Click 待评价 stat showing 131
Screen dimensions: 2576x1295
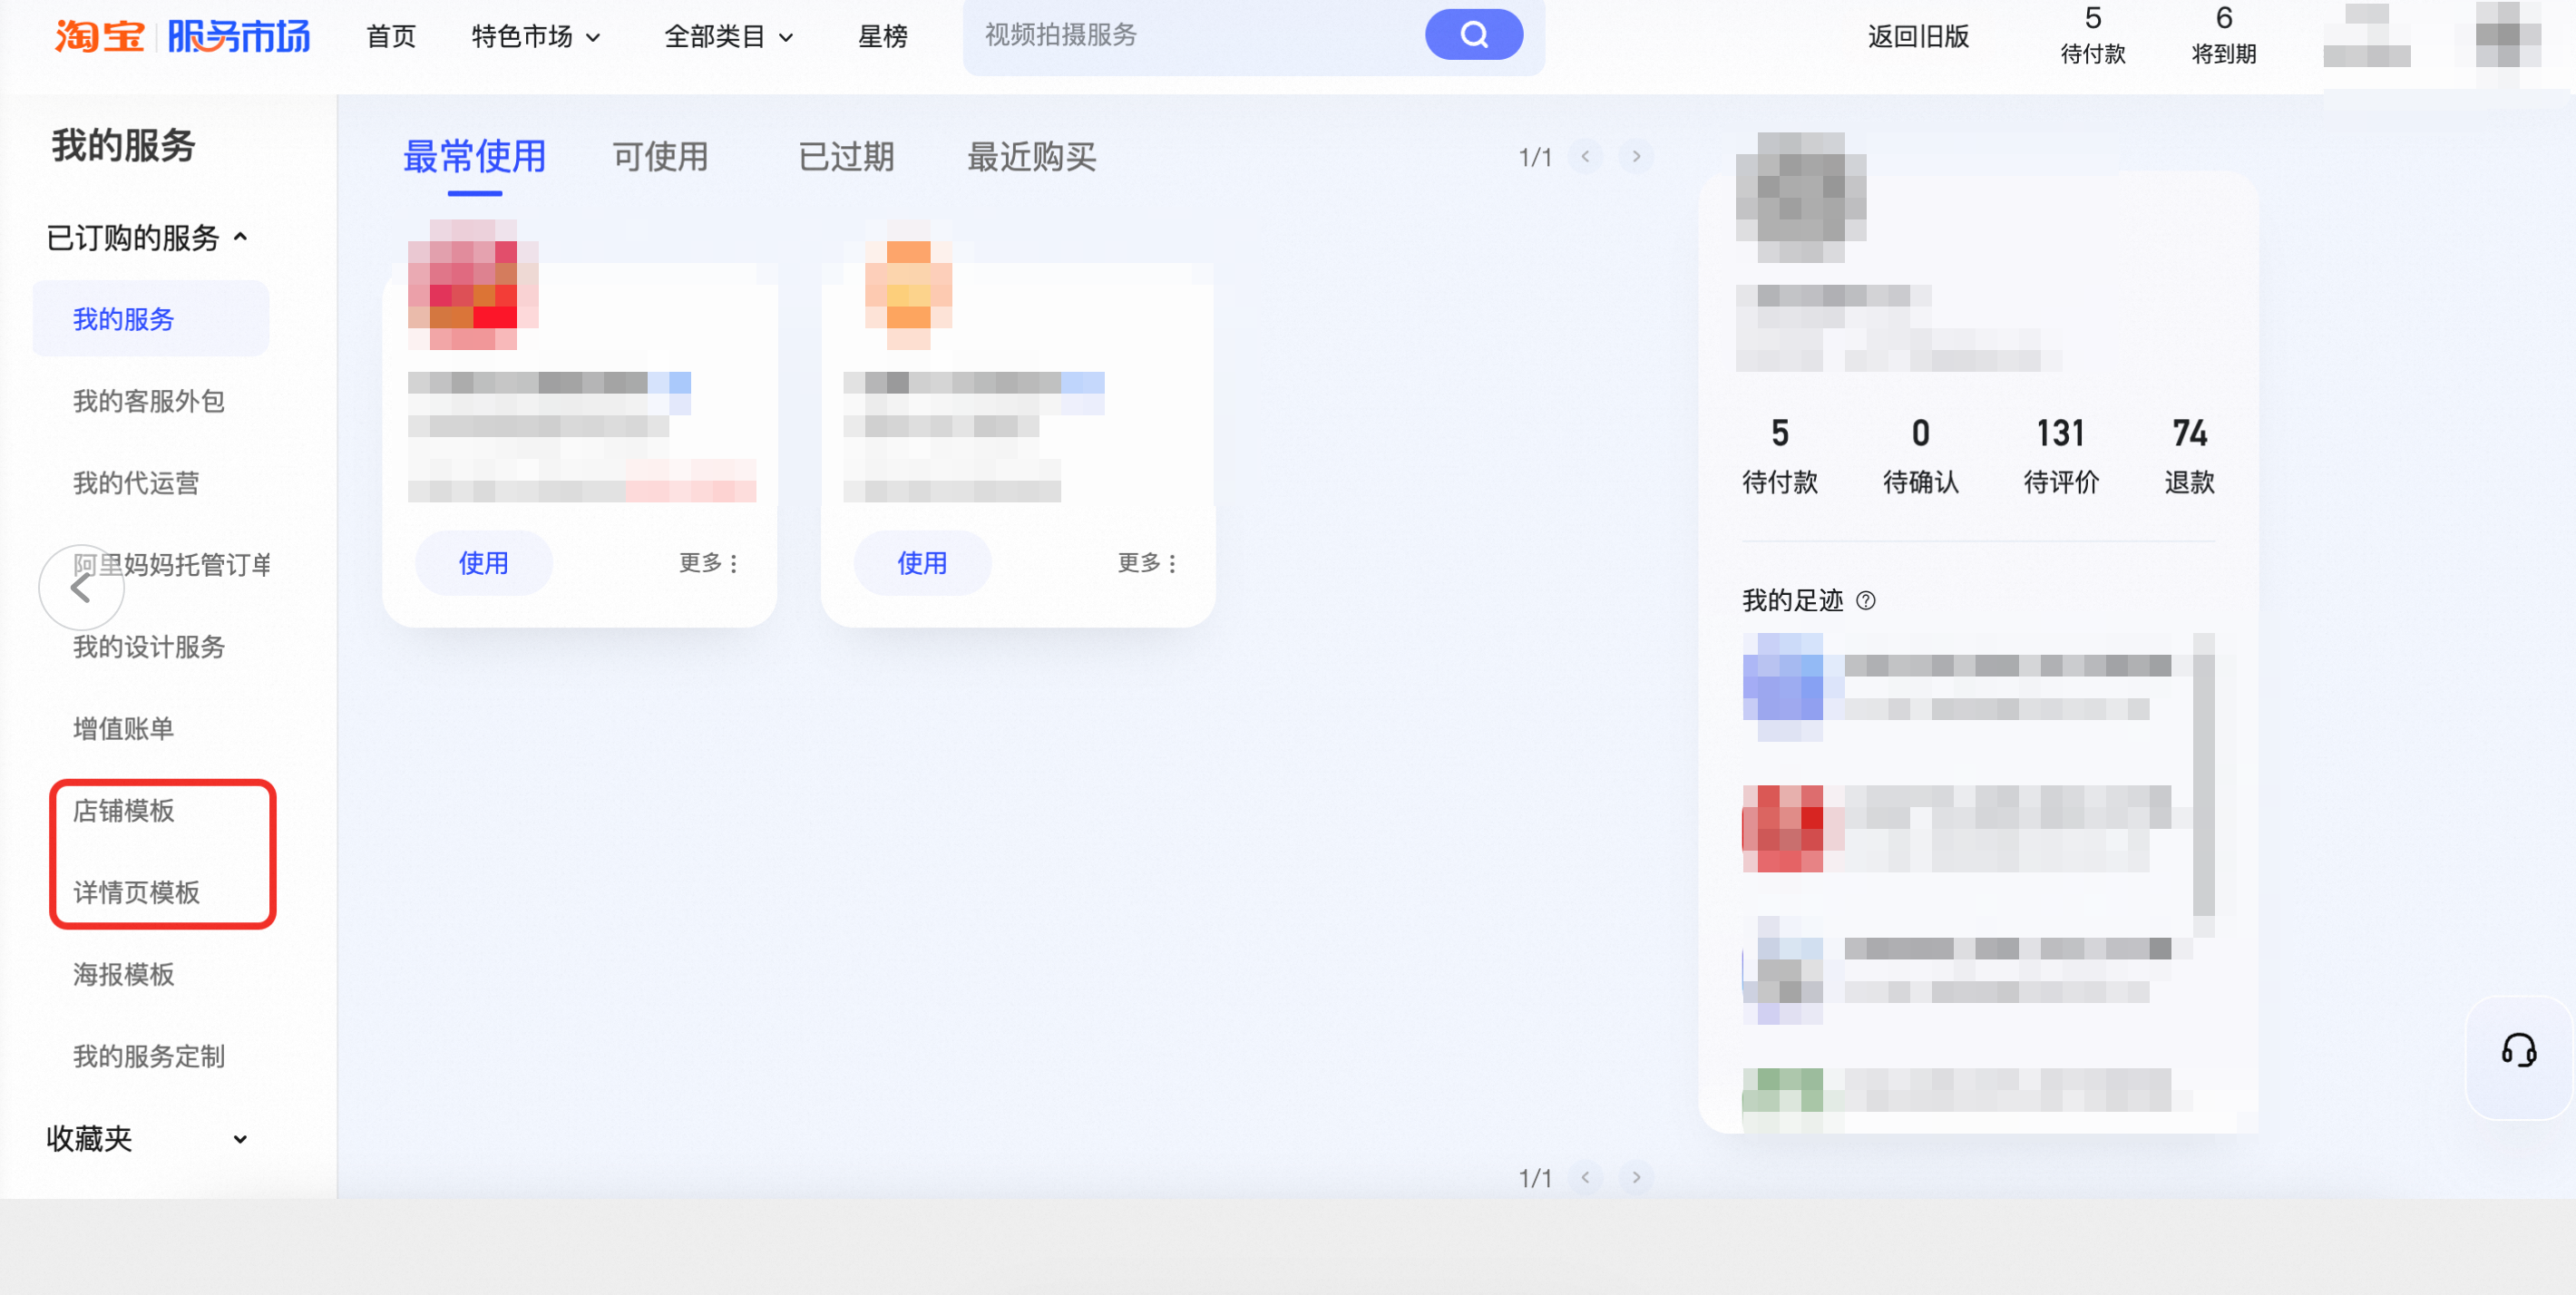tap(2061, 456)
